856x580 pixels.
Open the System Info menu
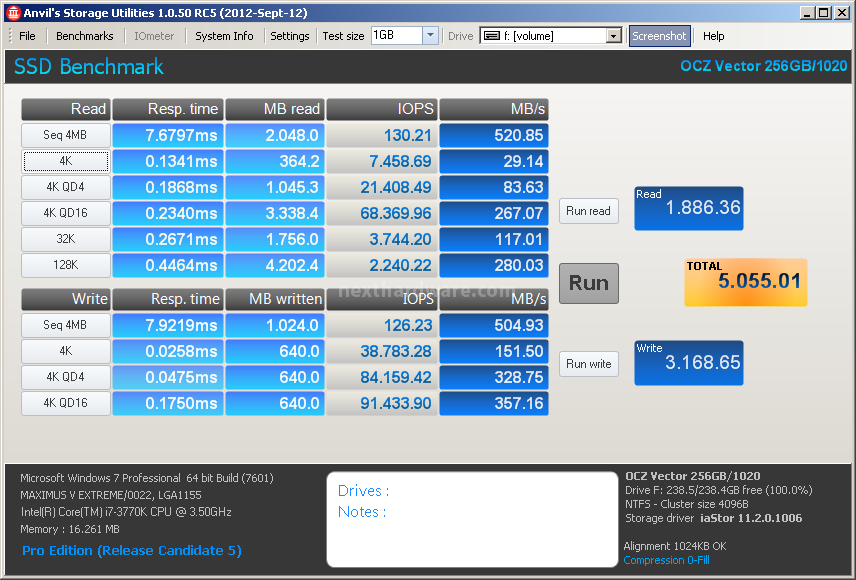pyautogui.click(x=224, y=36)
